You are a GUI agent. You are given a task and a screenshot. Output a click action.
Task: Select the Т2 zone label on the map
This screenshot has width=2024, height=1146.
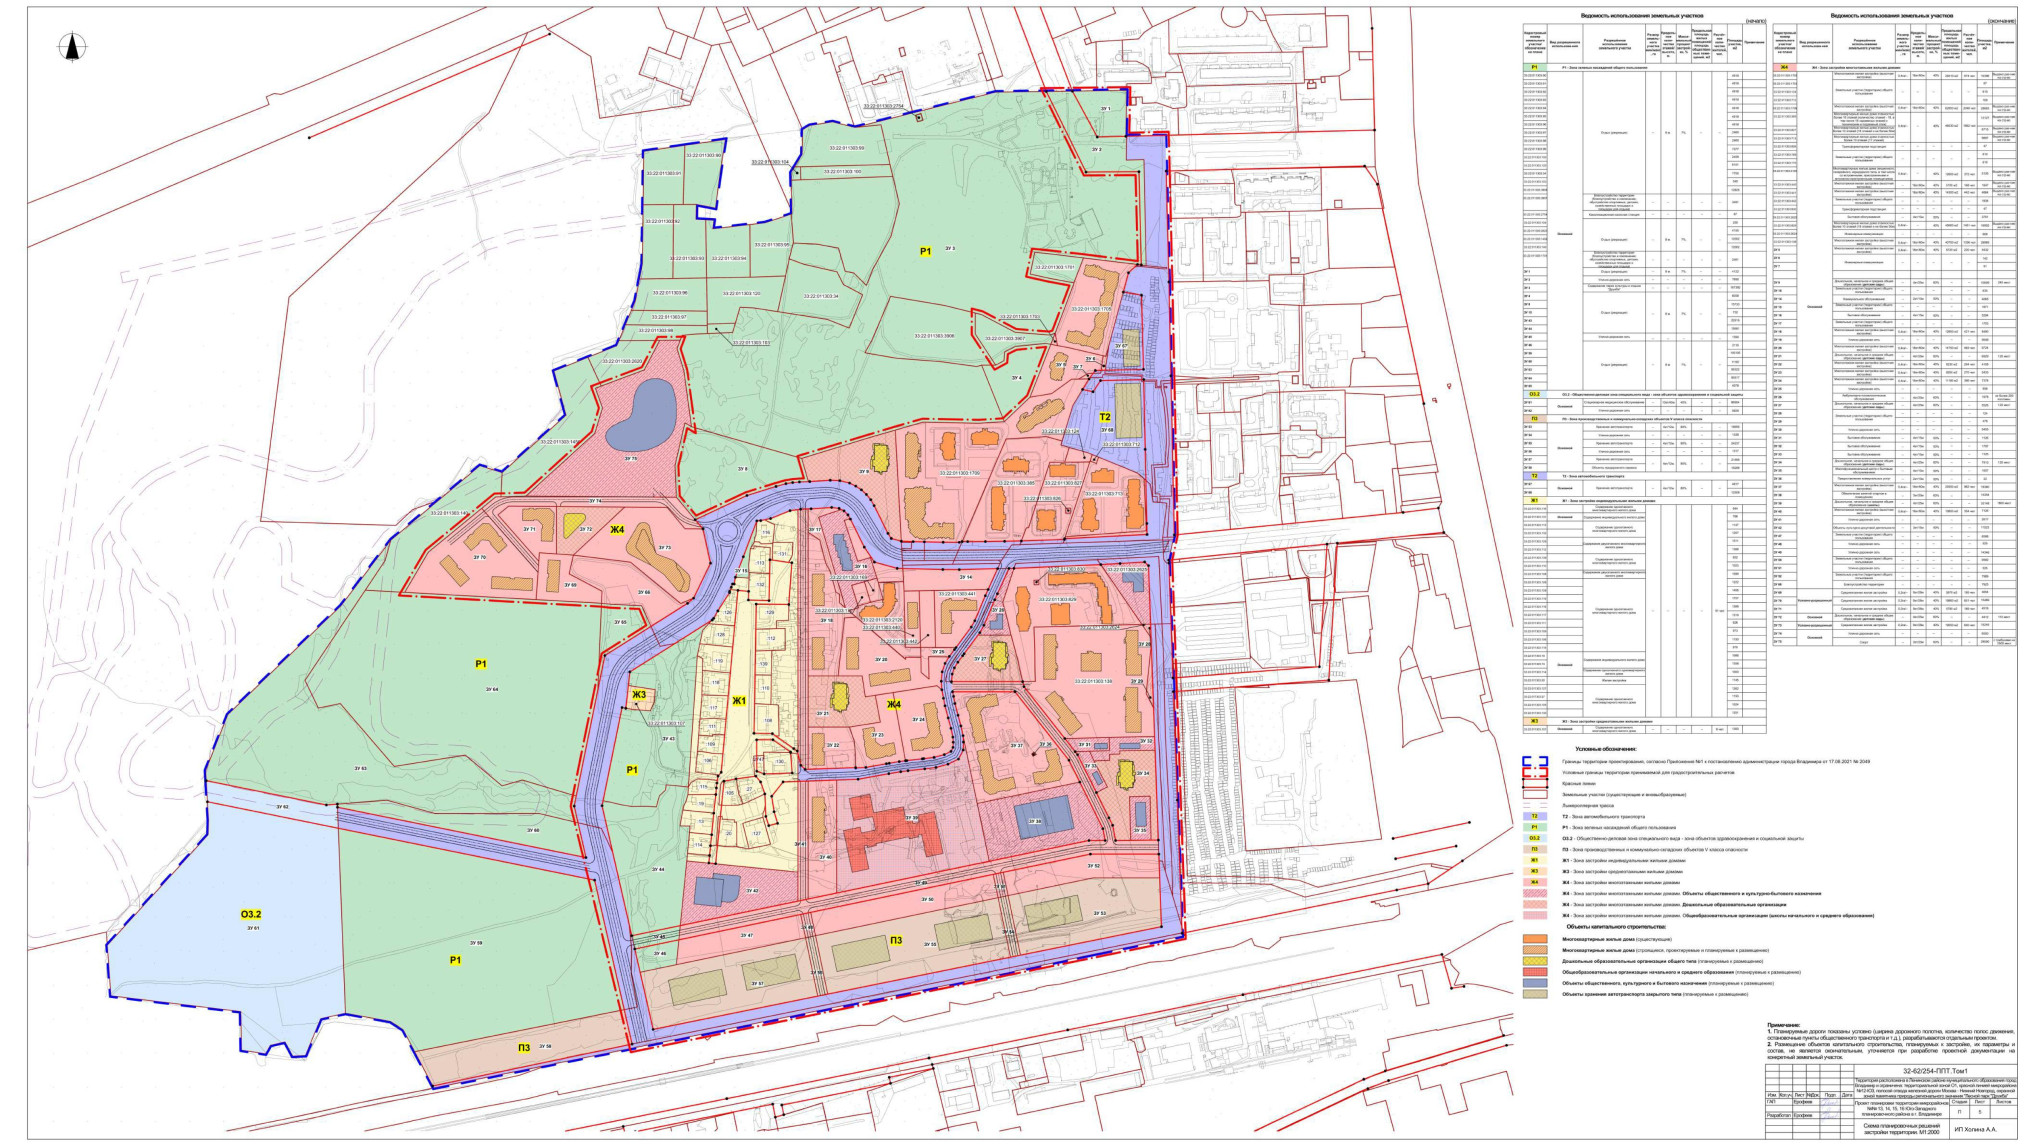pos(1105,416)
